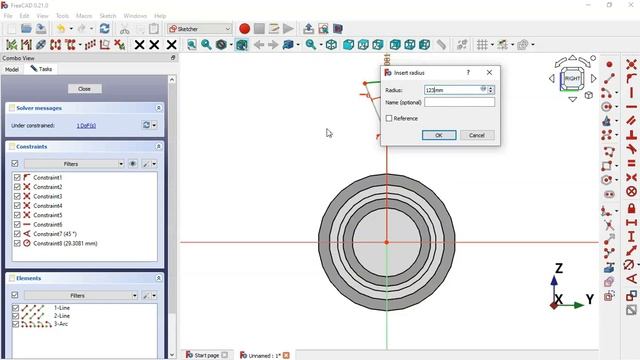Apply Block constraint tool

(631, 191)
